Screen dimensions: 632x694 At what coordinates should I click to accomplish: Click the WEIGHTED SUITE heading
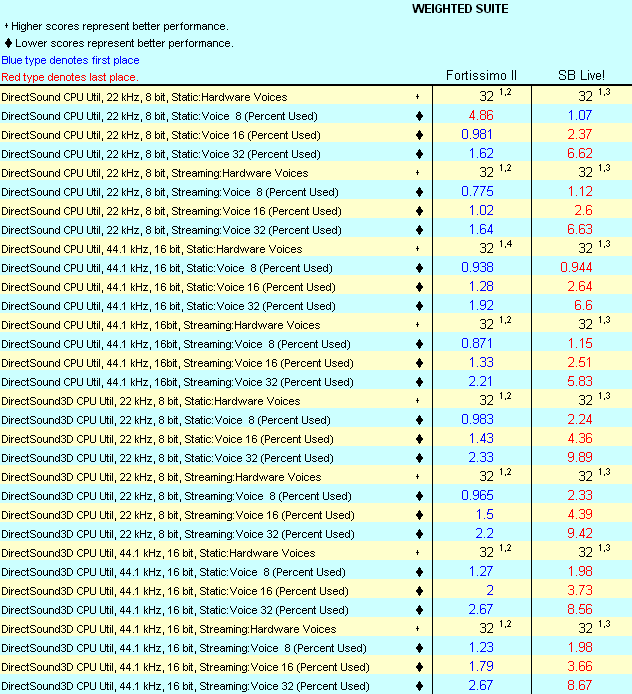click(460, 9)
